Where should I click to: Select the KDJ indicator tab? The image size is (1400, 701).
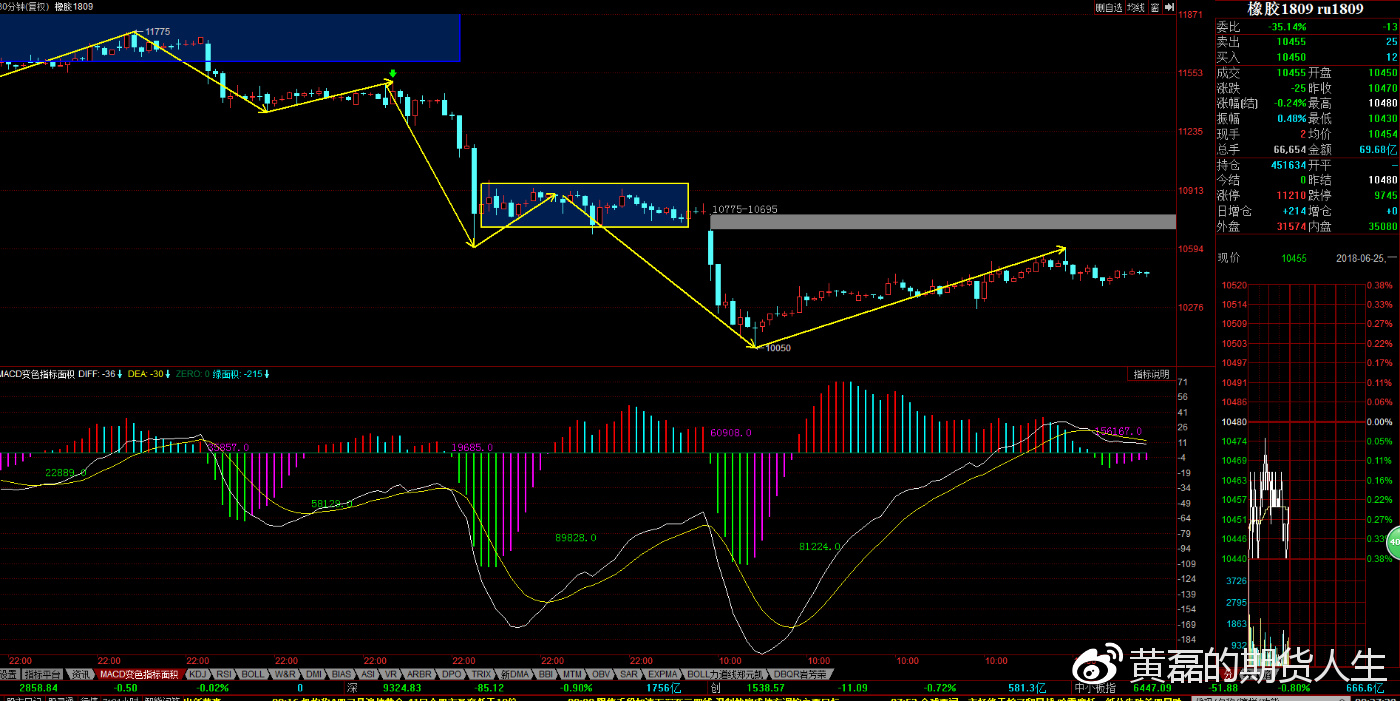[x=198, y=674]
